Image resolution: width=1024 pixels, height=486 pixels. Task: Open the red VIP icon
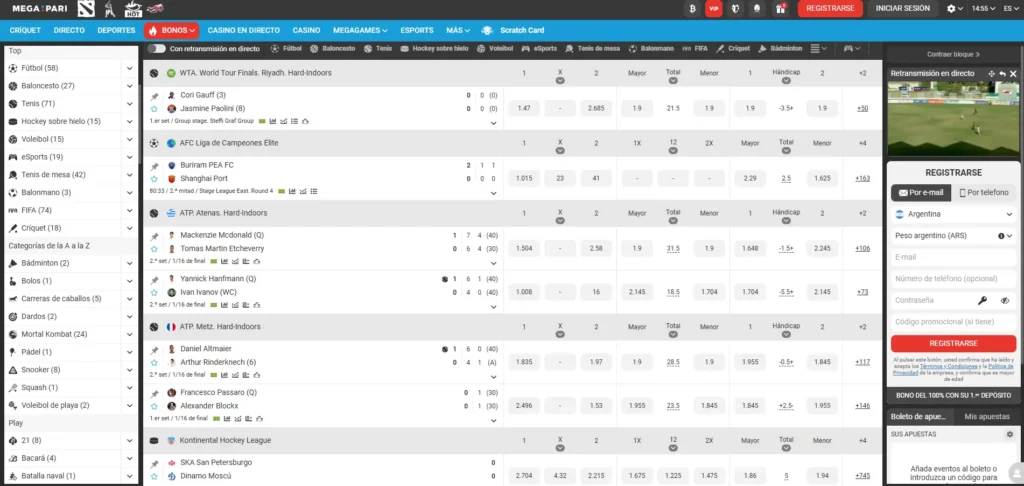coord(714,8)
